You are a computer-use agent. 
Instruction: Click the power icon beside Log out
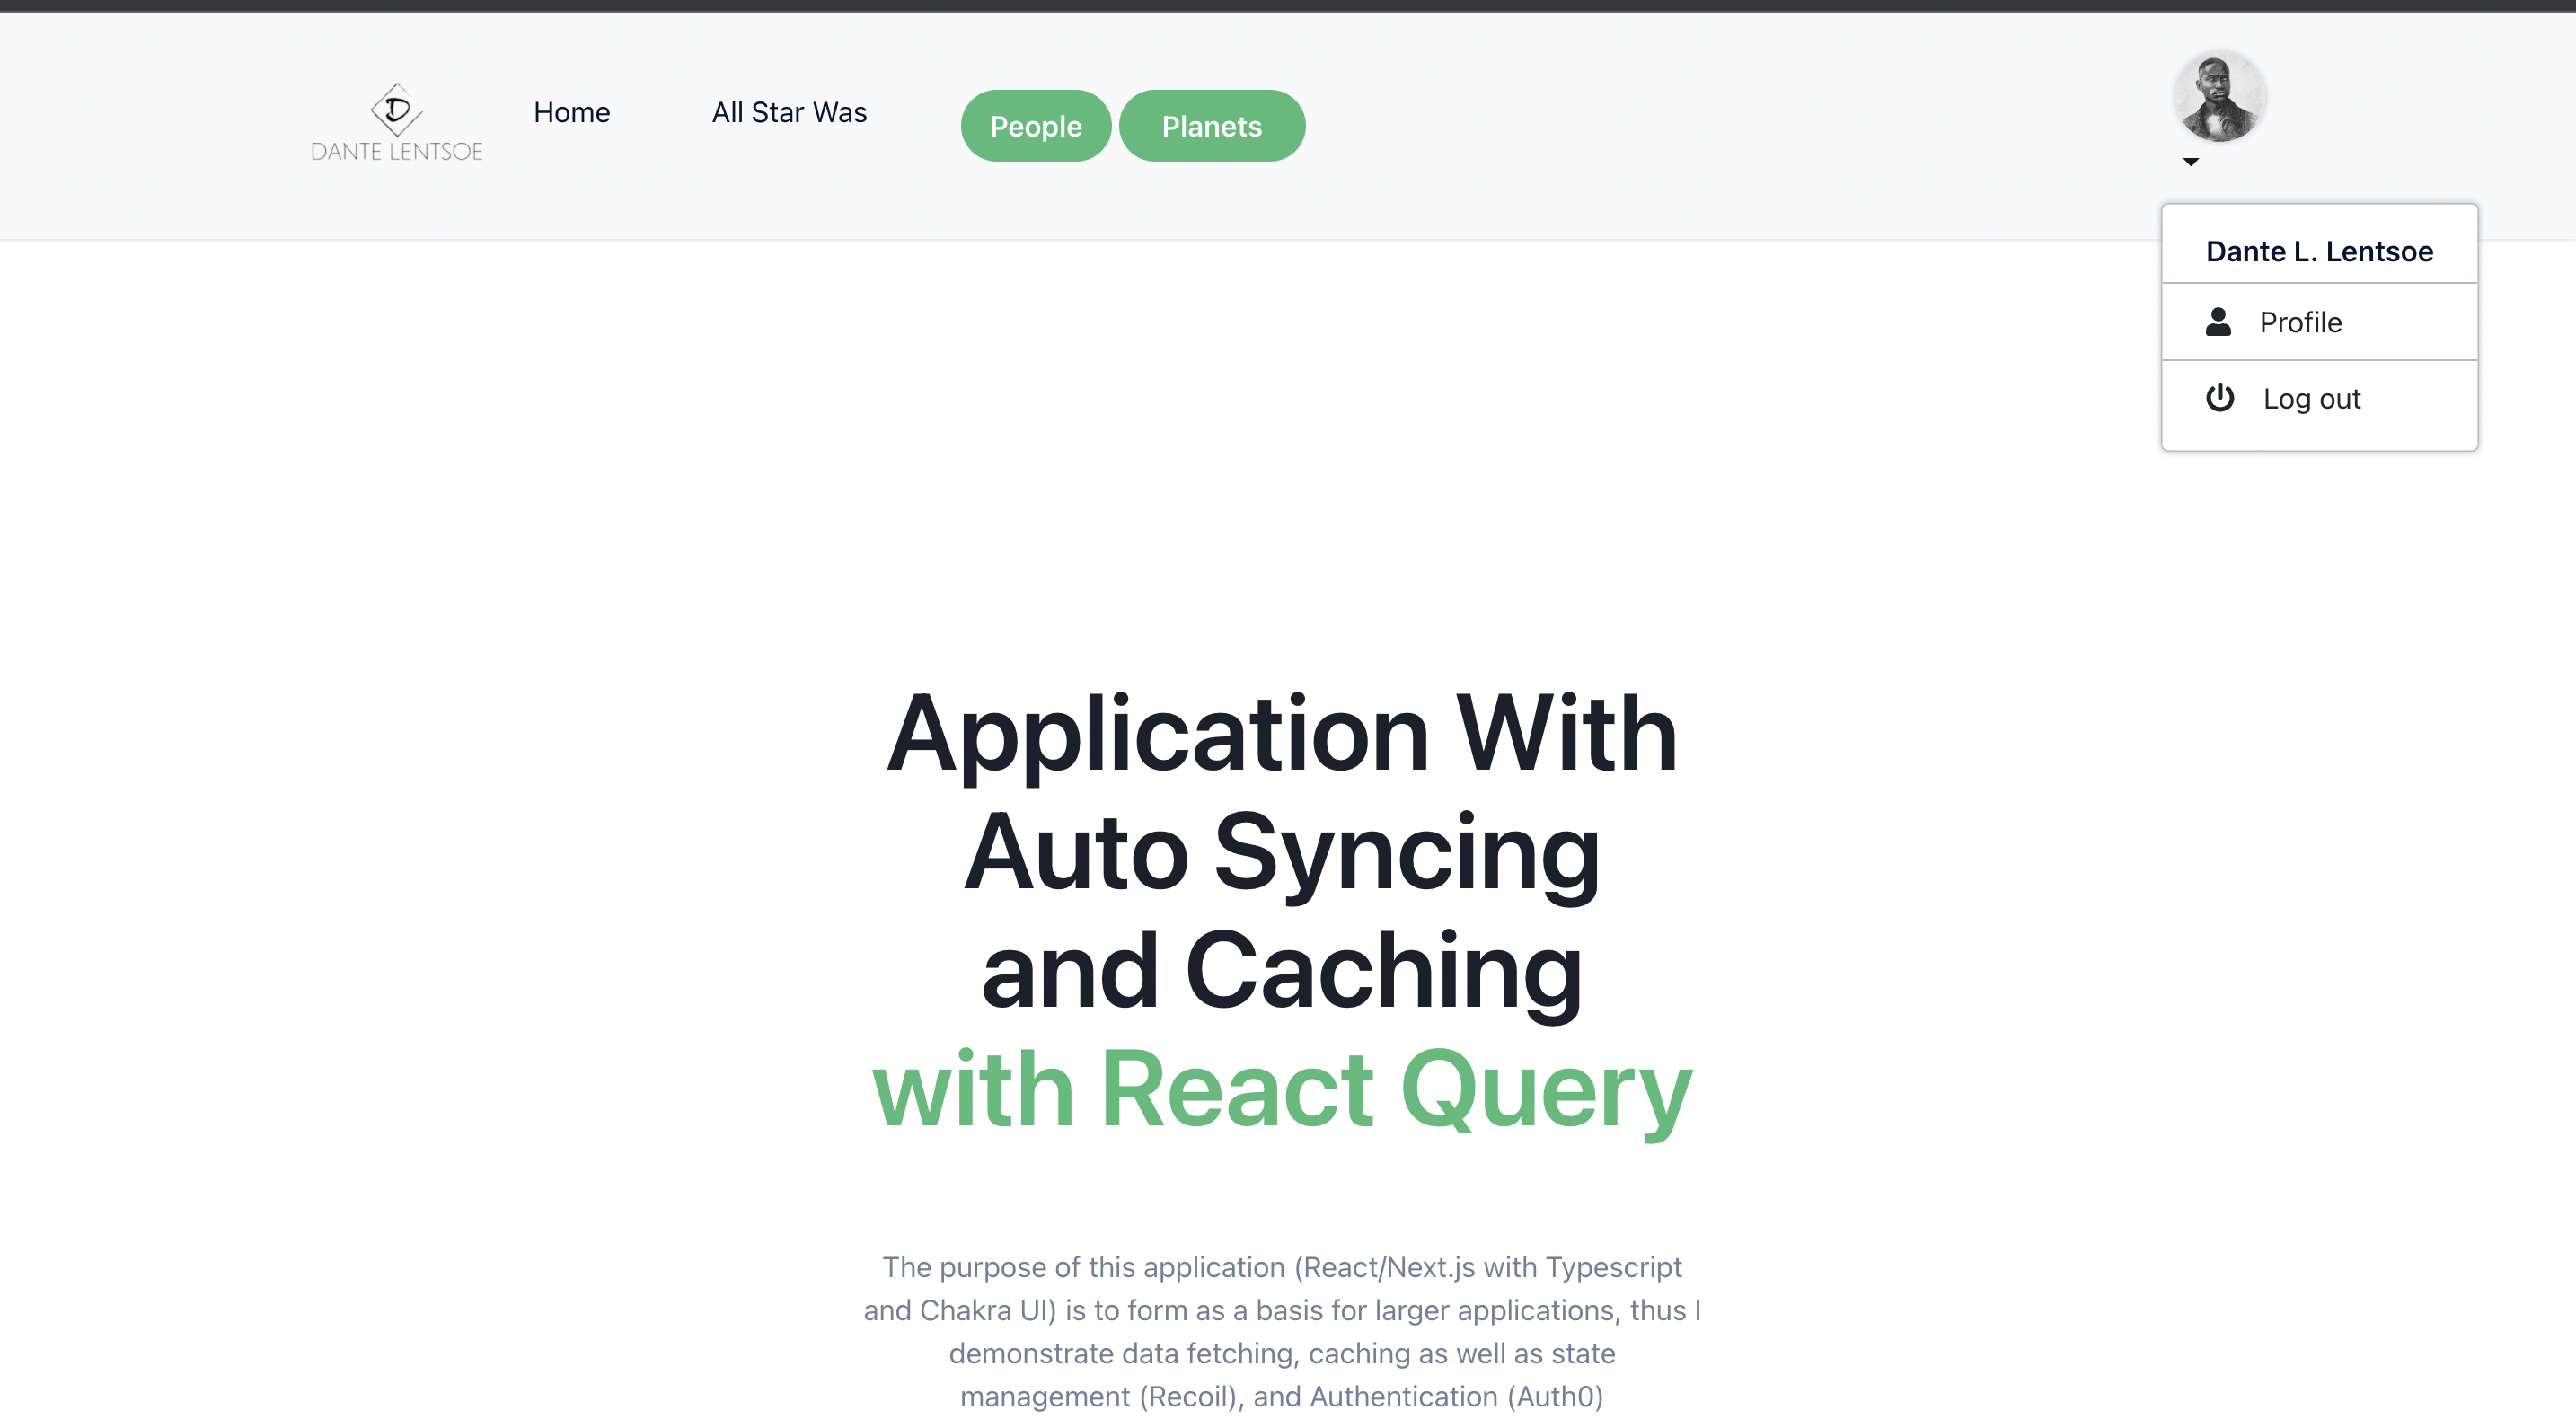coord(2220,398)
